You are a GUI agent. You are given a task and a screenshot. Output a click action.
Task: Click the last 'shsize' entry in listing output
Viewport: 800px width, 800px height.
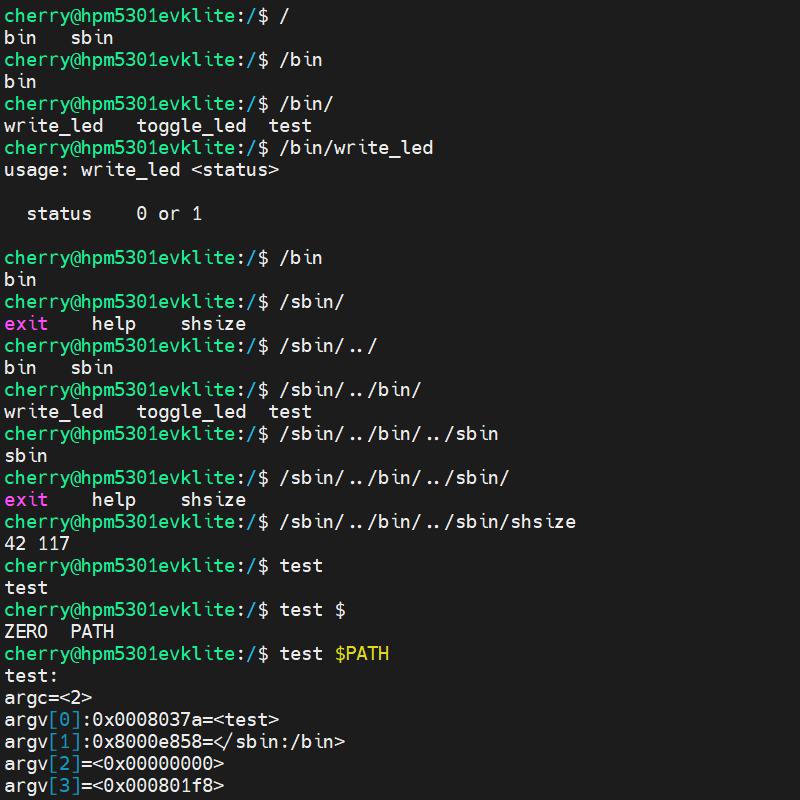(213, 500)
